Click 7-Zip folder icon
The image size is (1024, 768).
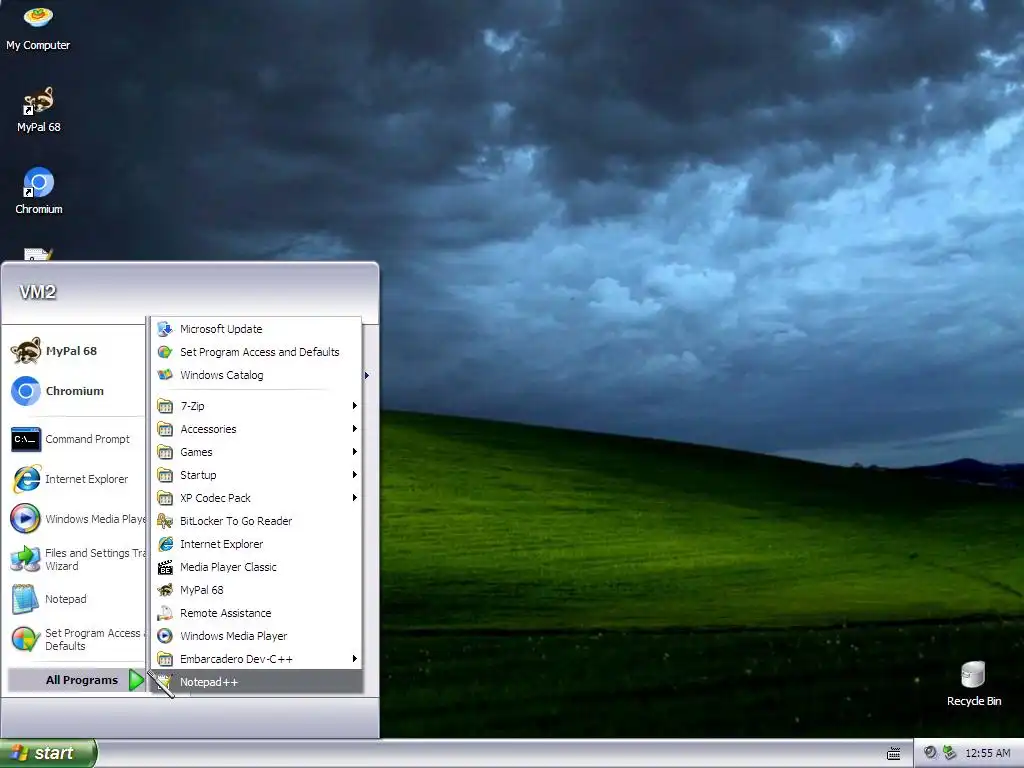pos(165,406)
